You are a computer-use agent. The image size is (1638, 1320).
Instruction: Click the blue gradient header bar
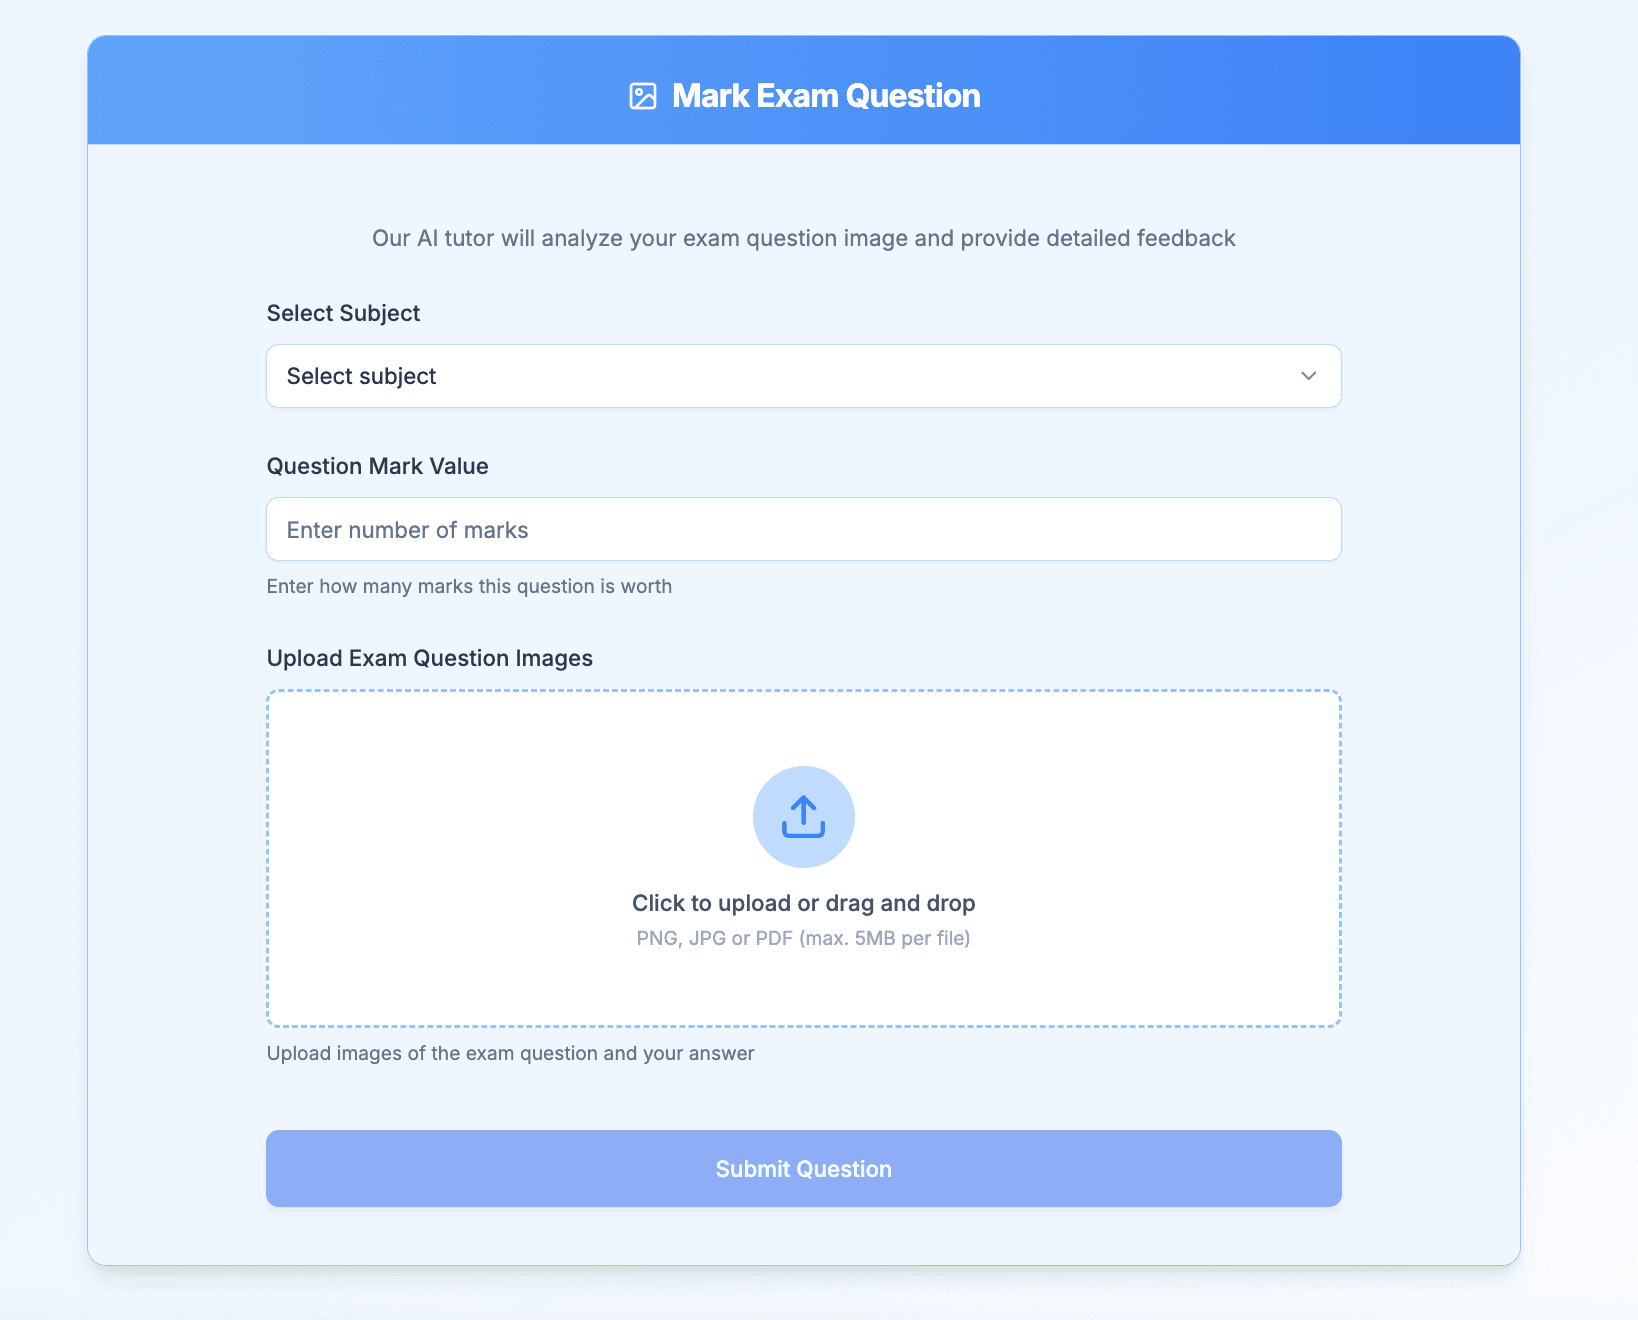click(x=804, y=90)
